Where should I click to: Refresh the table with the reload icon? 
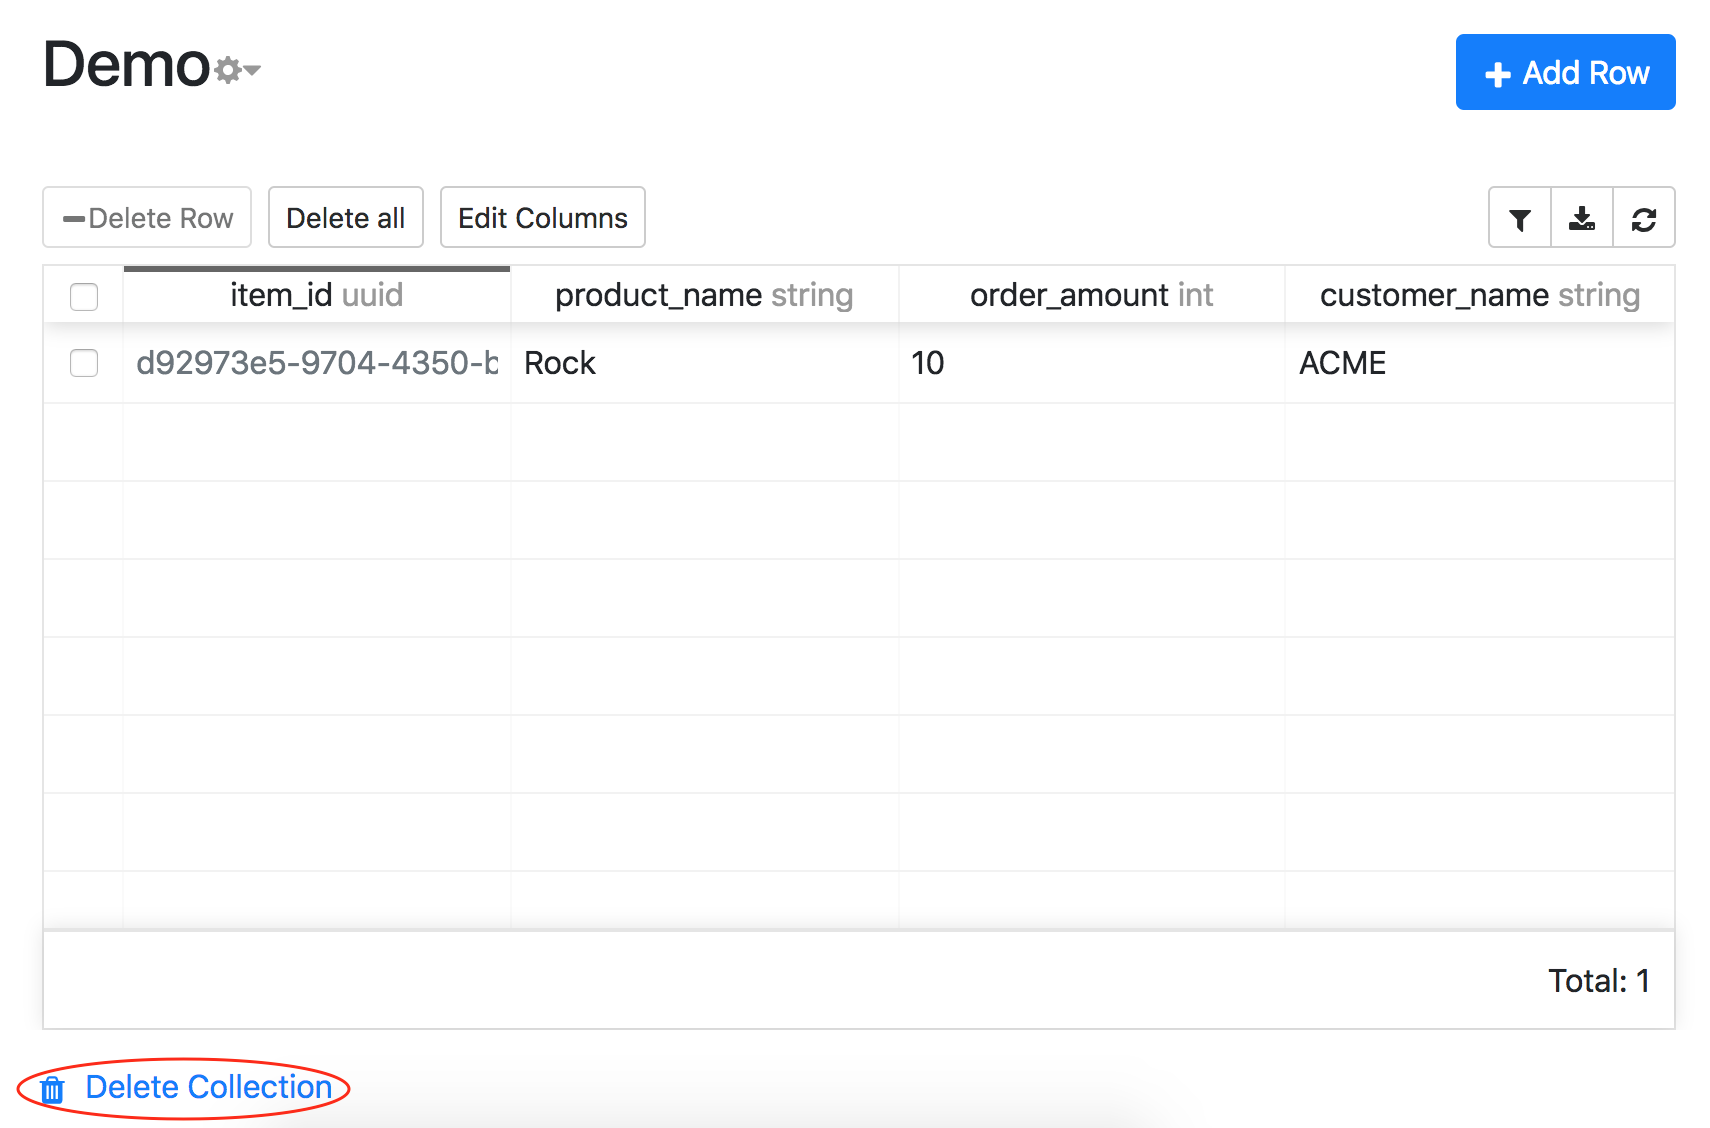pyautogui.click(x=1643, y=218)
